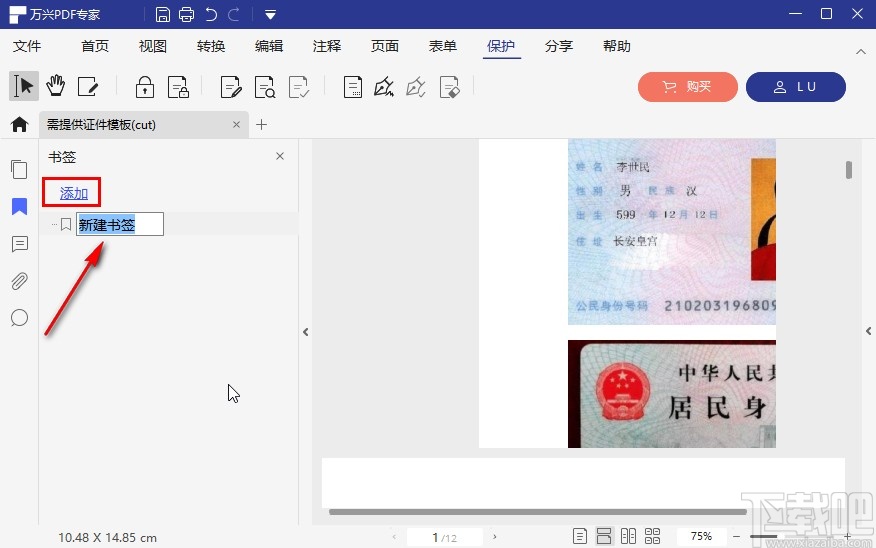This screenshot has width=876, height=548.
Task: Switch to the 首页 tab
Action: [x=95, y=46]
